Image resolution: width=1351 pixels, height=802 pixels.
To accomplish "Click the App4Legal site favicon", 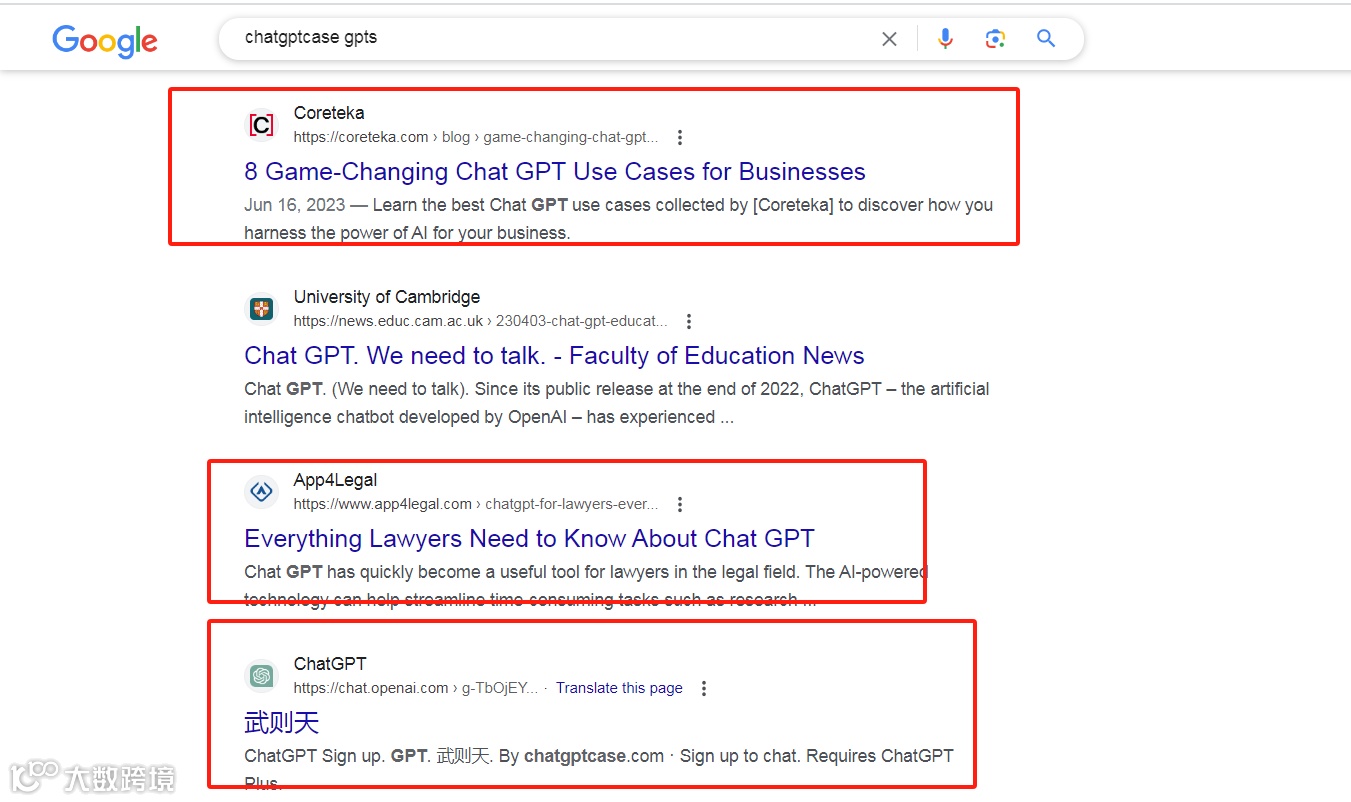I will (x=261, y=492).
